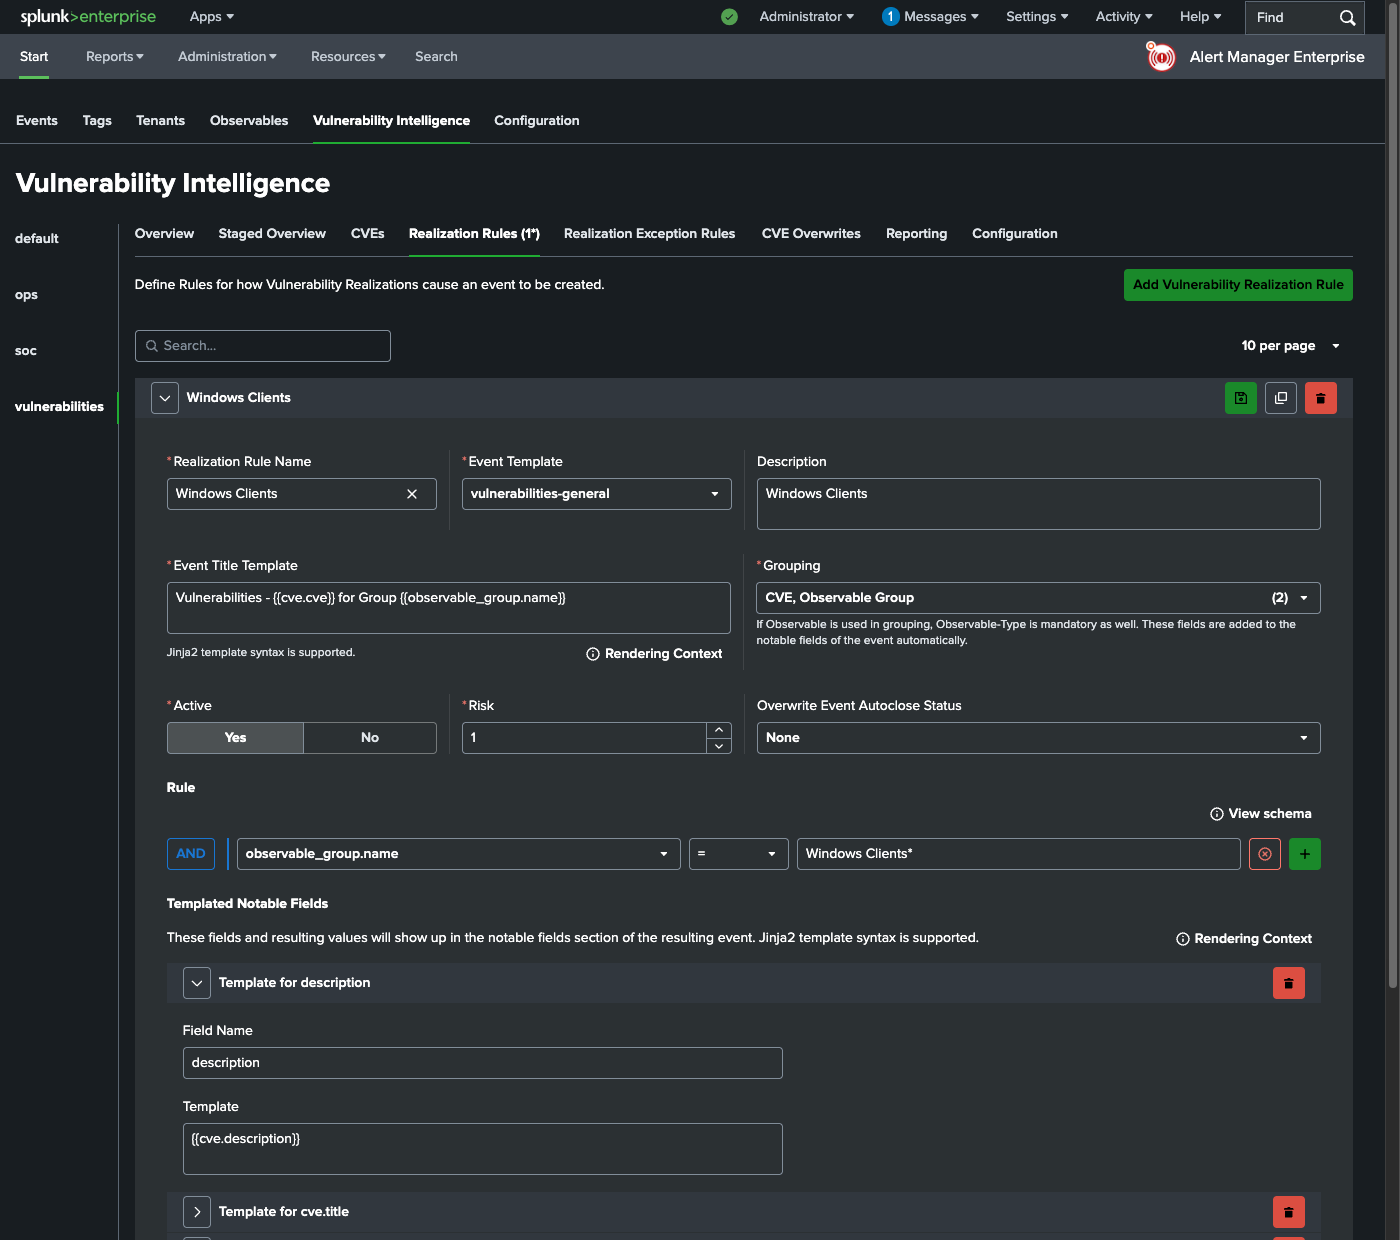Set Active to No
Screen dimensions: 1400x1240
(369, 738)
